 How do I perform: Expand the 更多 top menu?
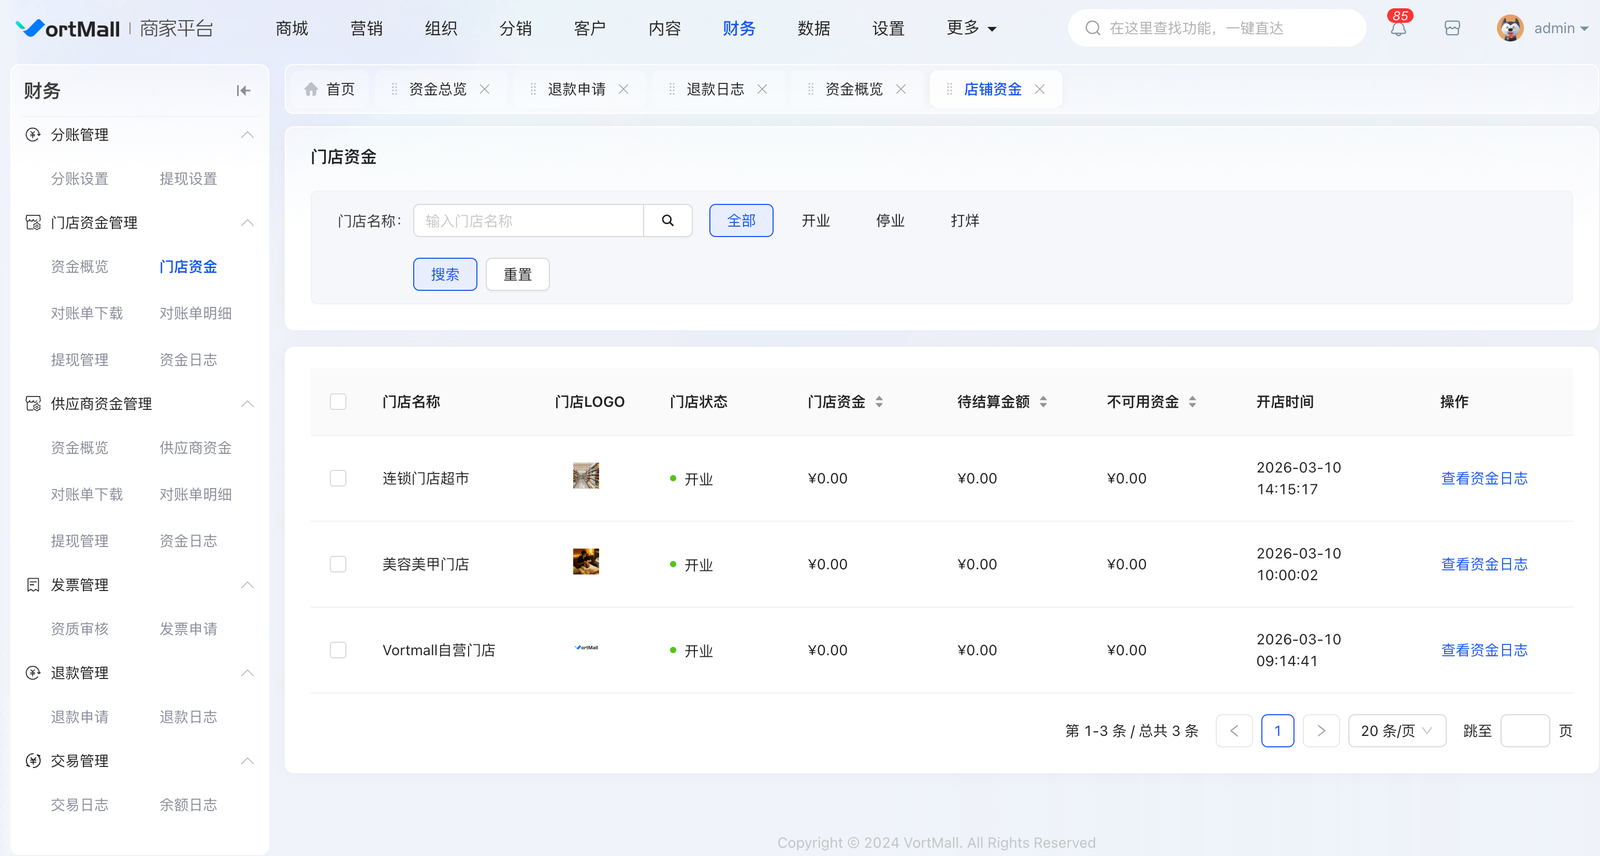coord(971,29)
